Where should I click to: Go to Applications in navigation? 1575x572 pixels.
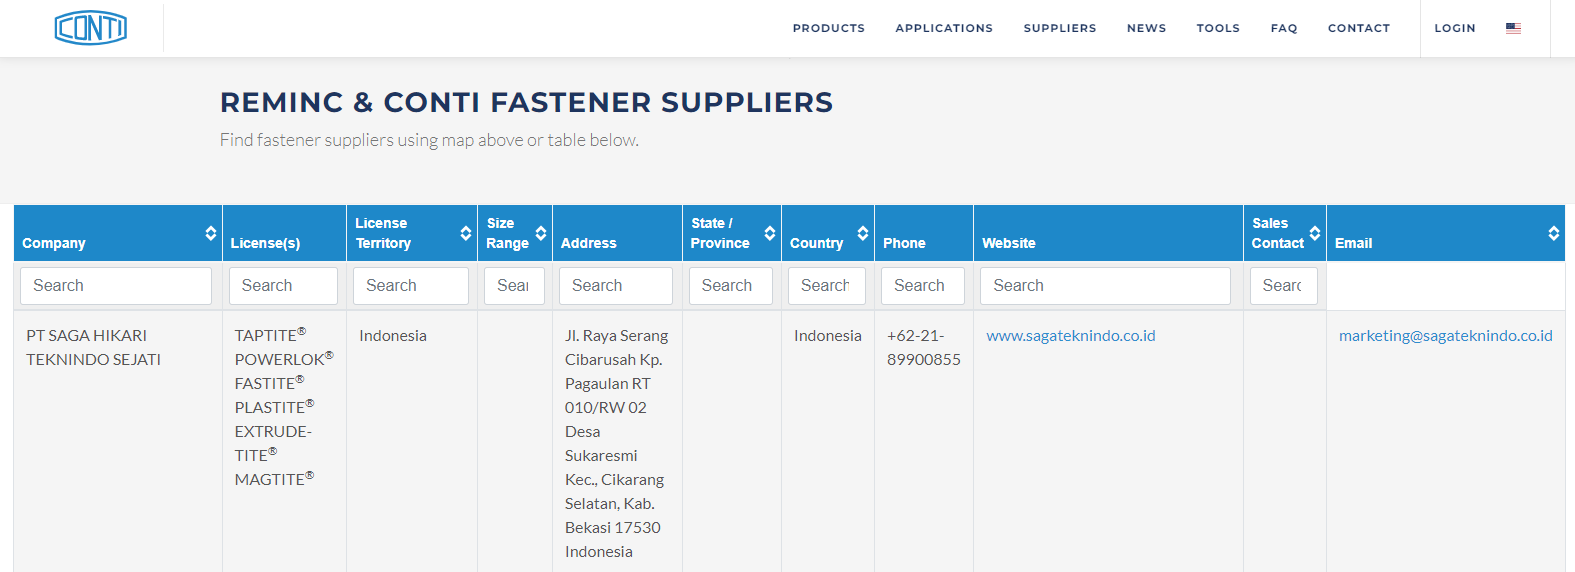click(943, 28)
